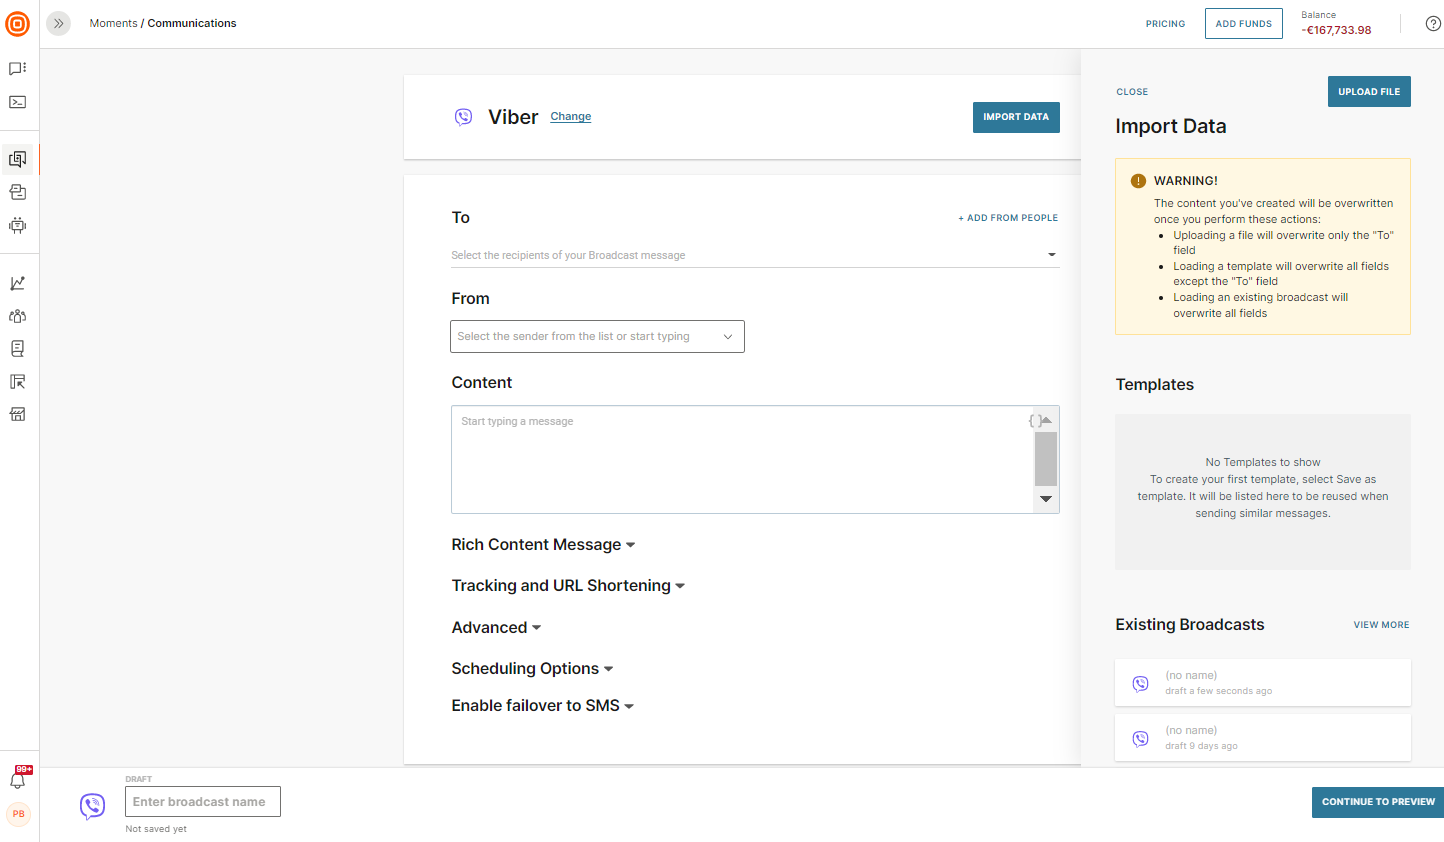Expand Tracking and URL Shortening section
This screenshot has width=1444, height=842.
click(x=567, y=586)
